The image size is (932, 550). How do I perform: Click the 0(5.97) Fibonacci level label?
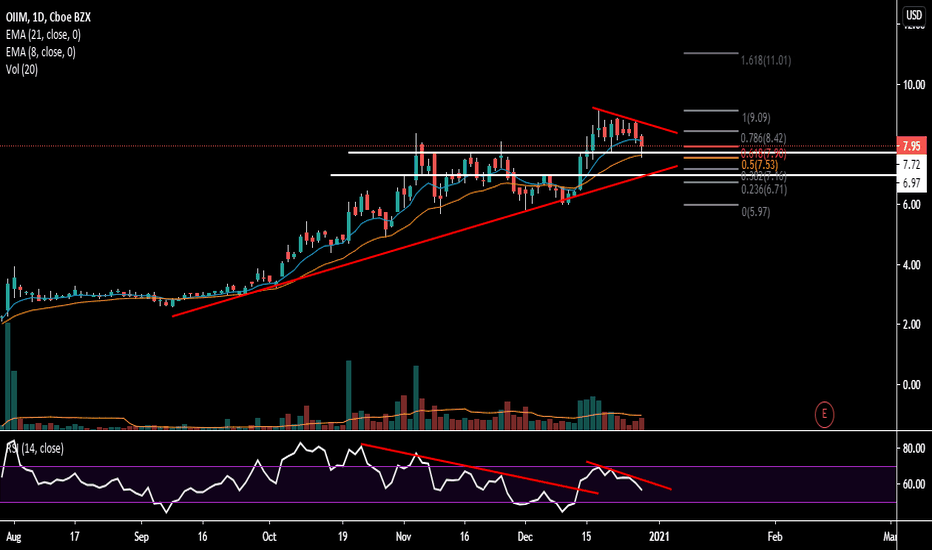pos(755,212)
